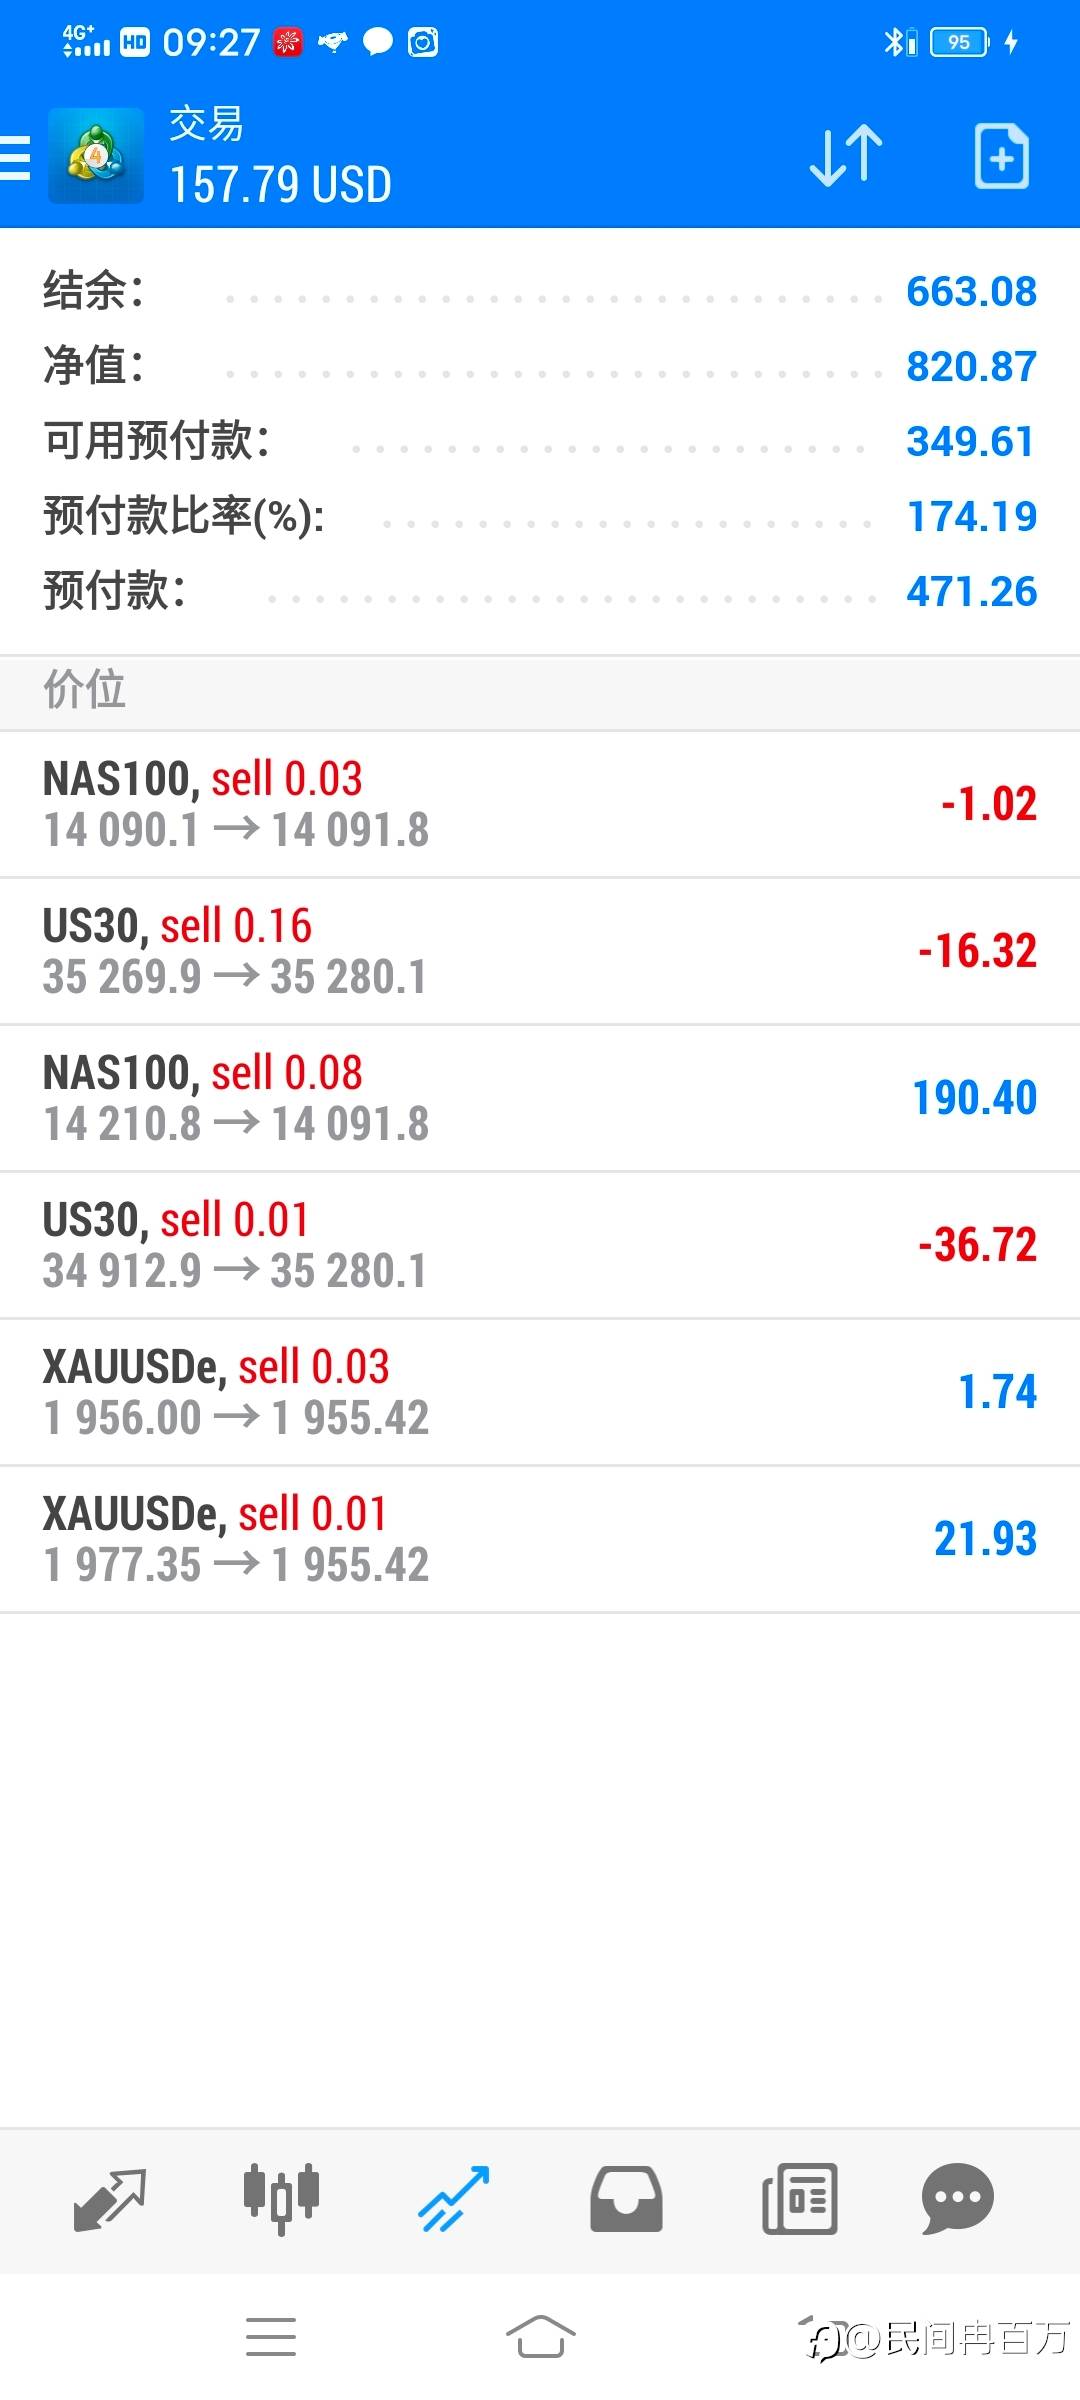
Task: Expand NAS100 sell 0.03 position details
Action: (x=540, y=804)
